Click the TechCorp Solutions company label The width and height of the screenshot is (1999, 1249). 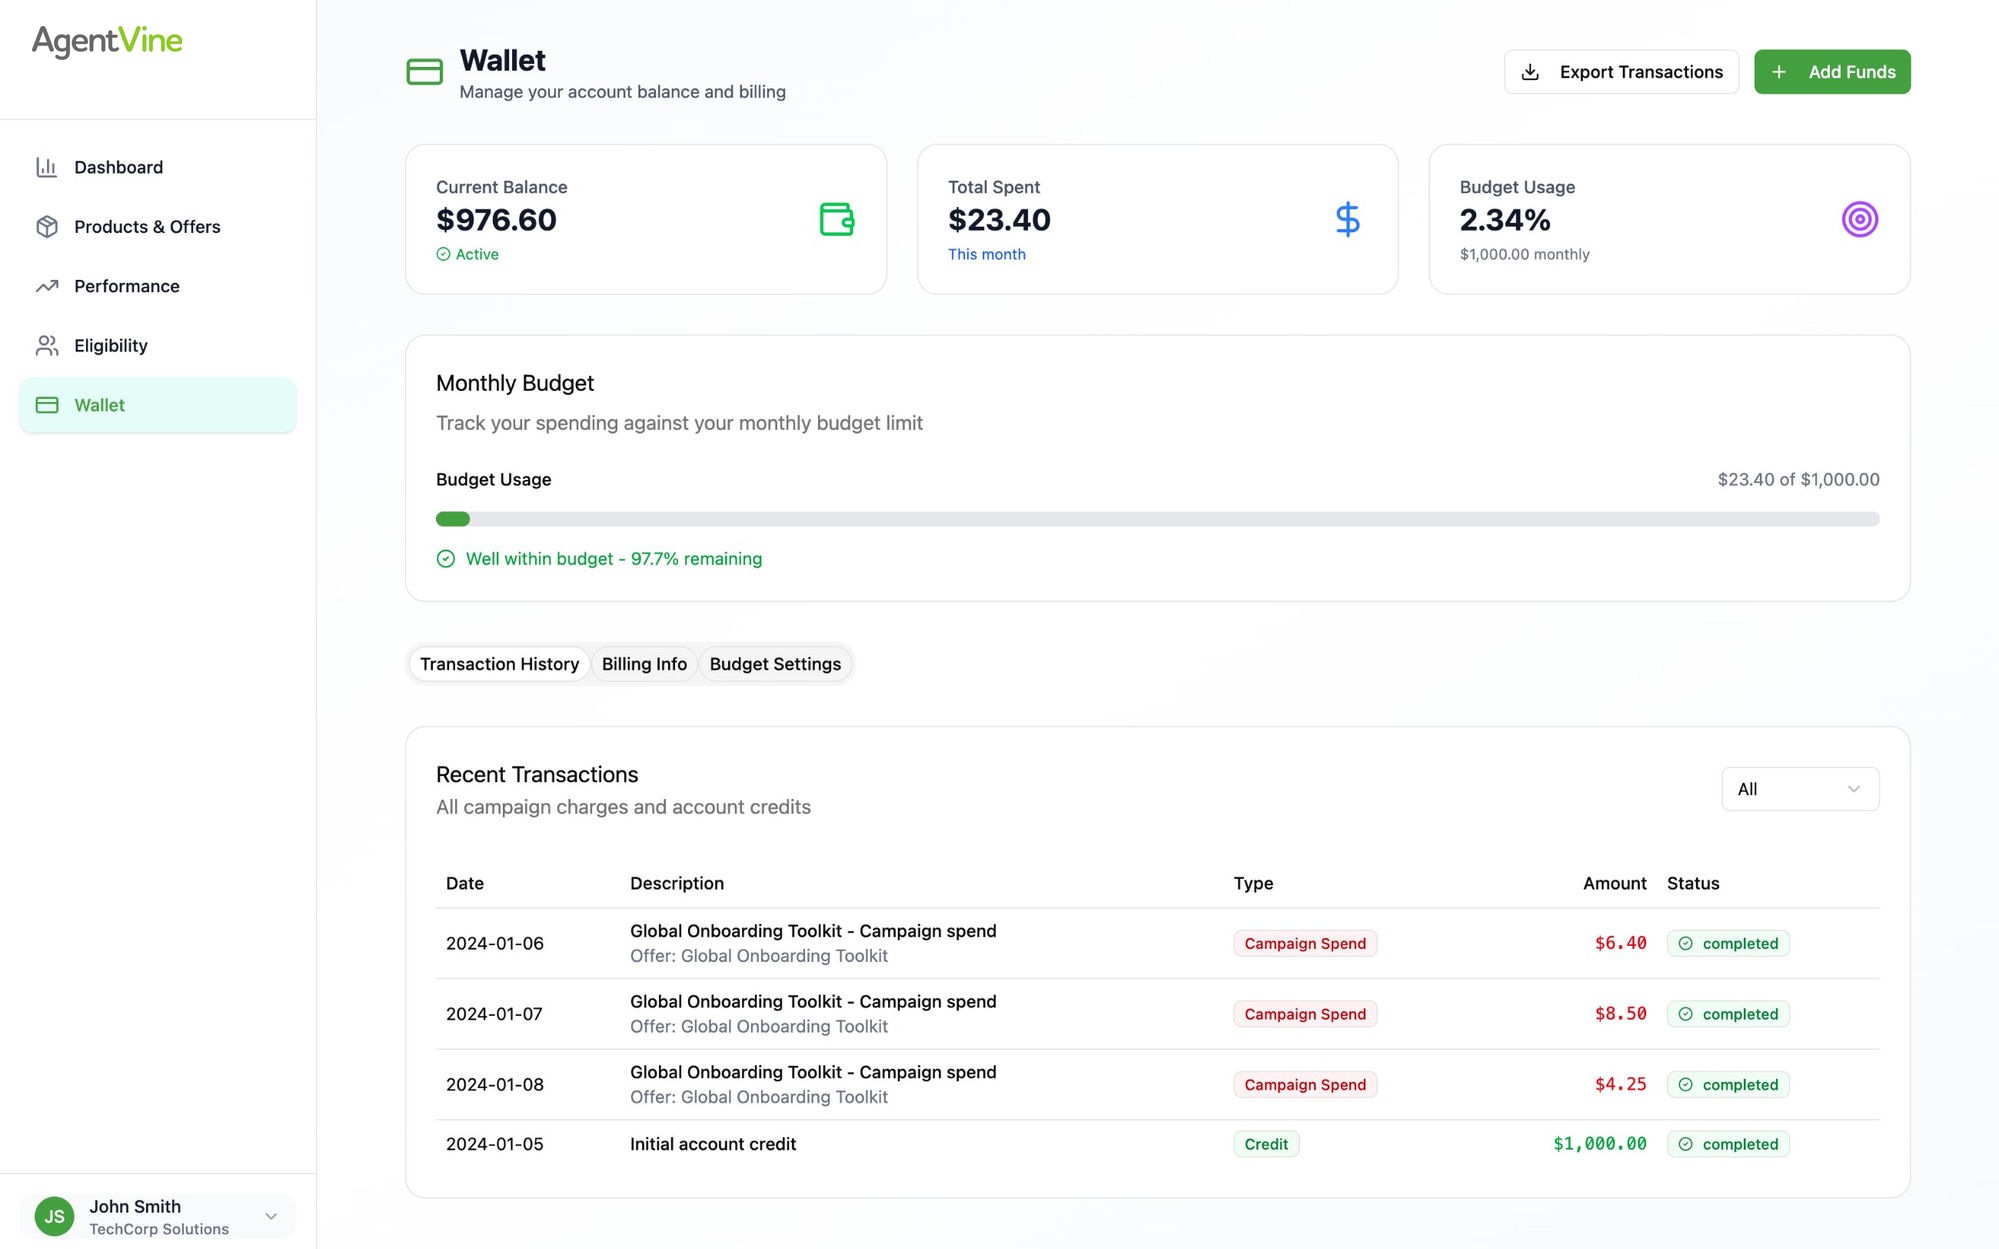pos(159,1229)
